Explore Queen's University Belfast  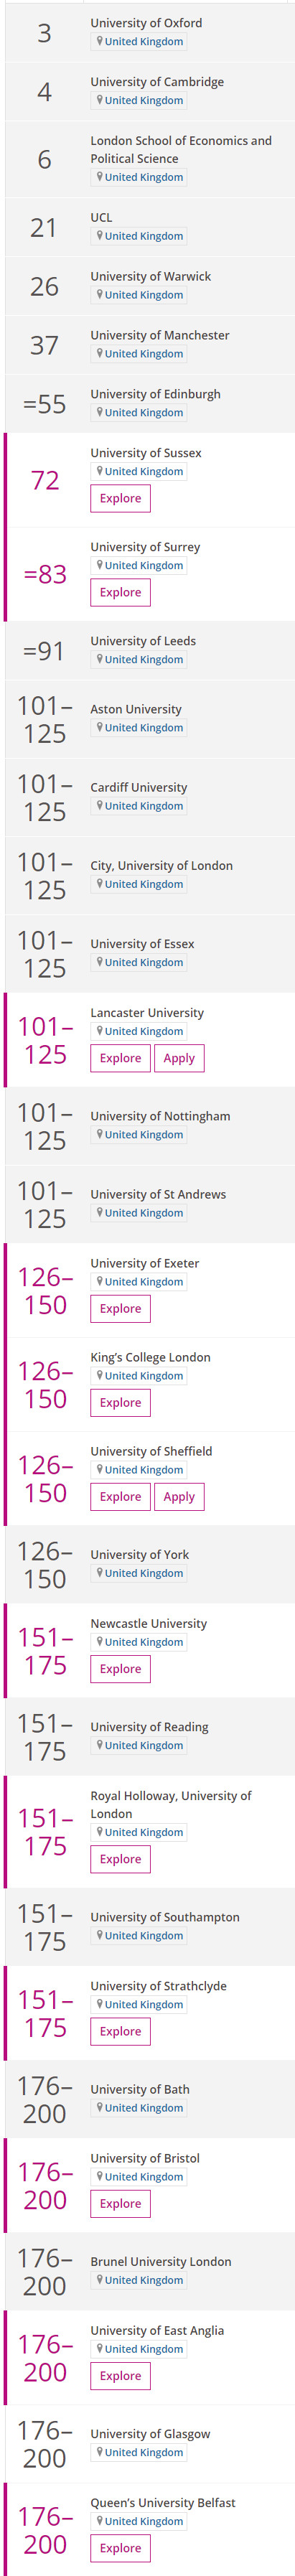120,2547
